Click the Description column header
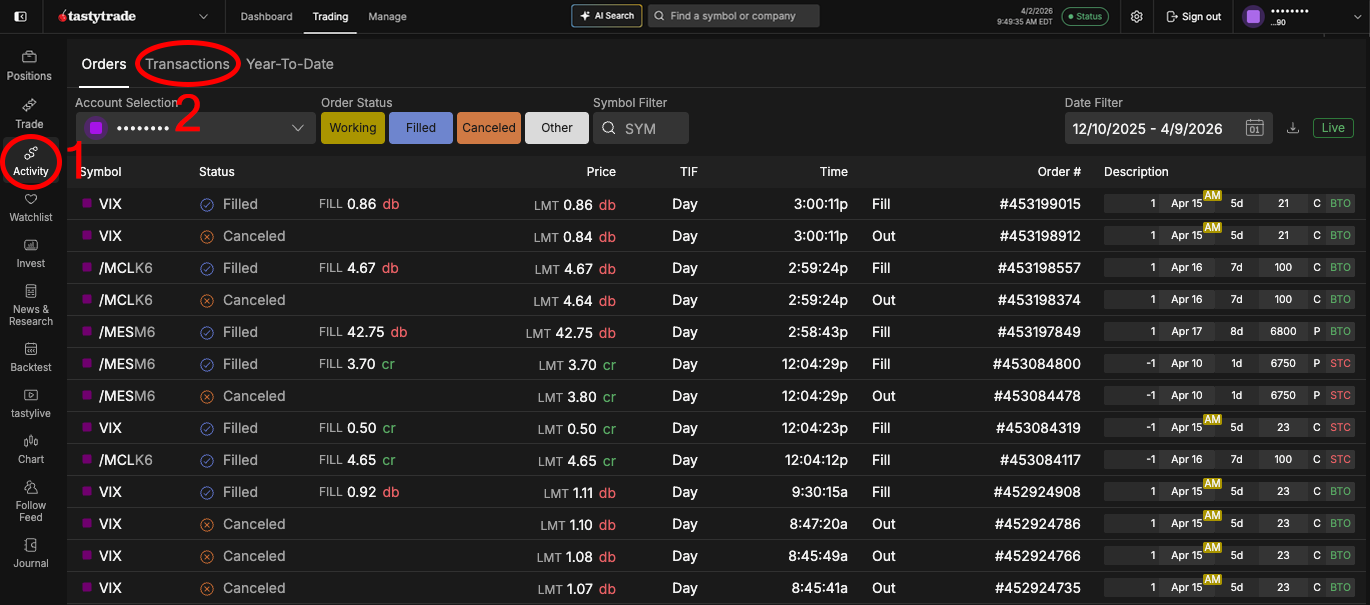Image resolution: width=1370 pixels, height=605 pixels. point(1136,172)
